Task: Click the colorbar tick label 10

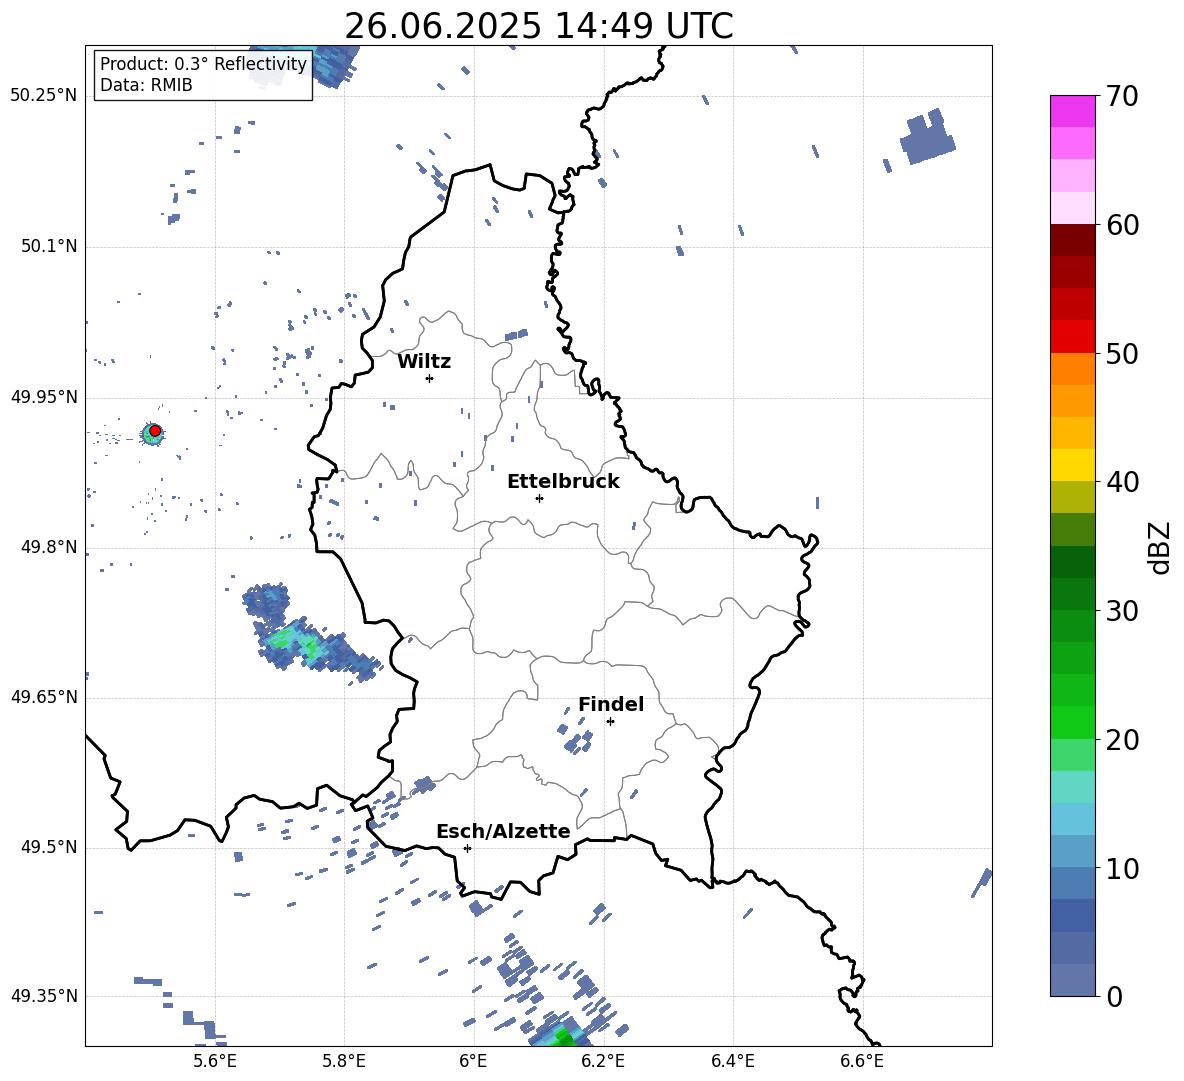Action: point(1122,869)
